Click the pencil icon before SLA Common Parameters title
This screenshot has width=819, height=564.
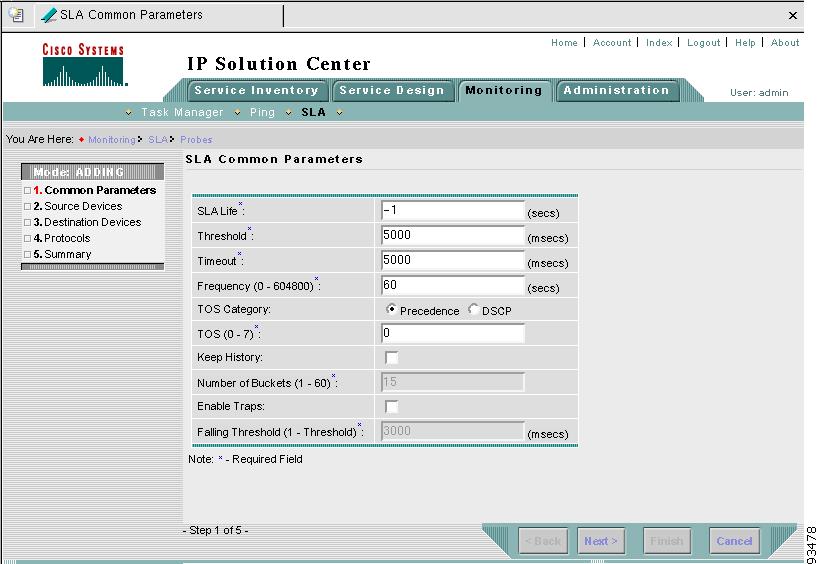coord(49,15)
